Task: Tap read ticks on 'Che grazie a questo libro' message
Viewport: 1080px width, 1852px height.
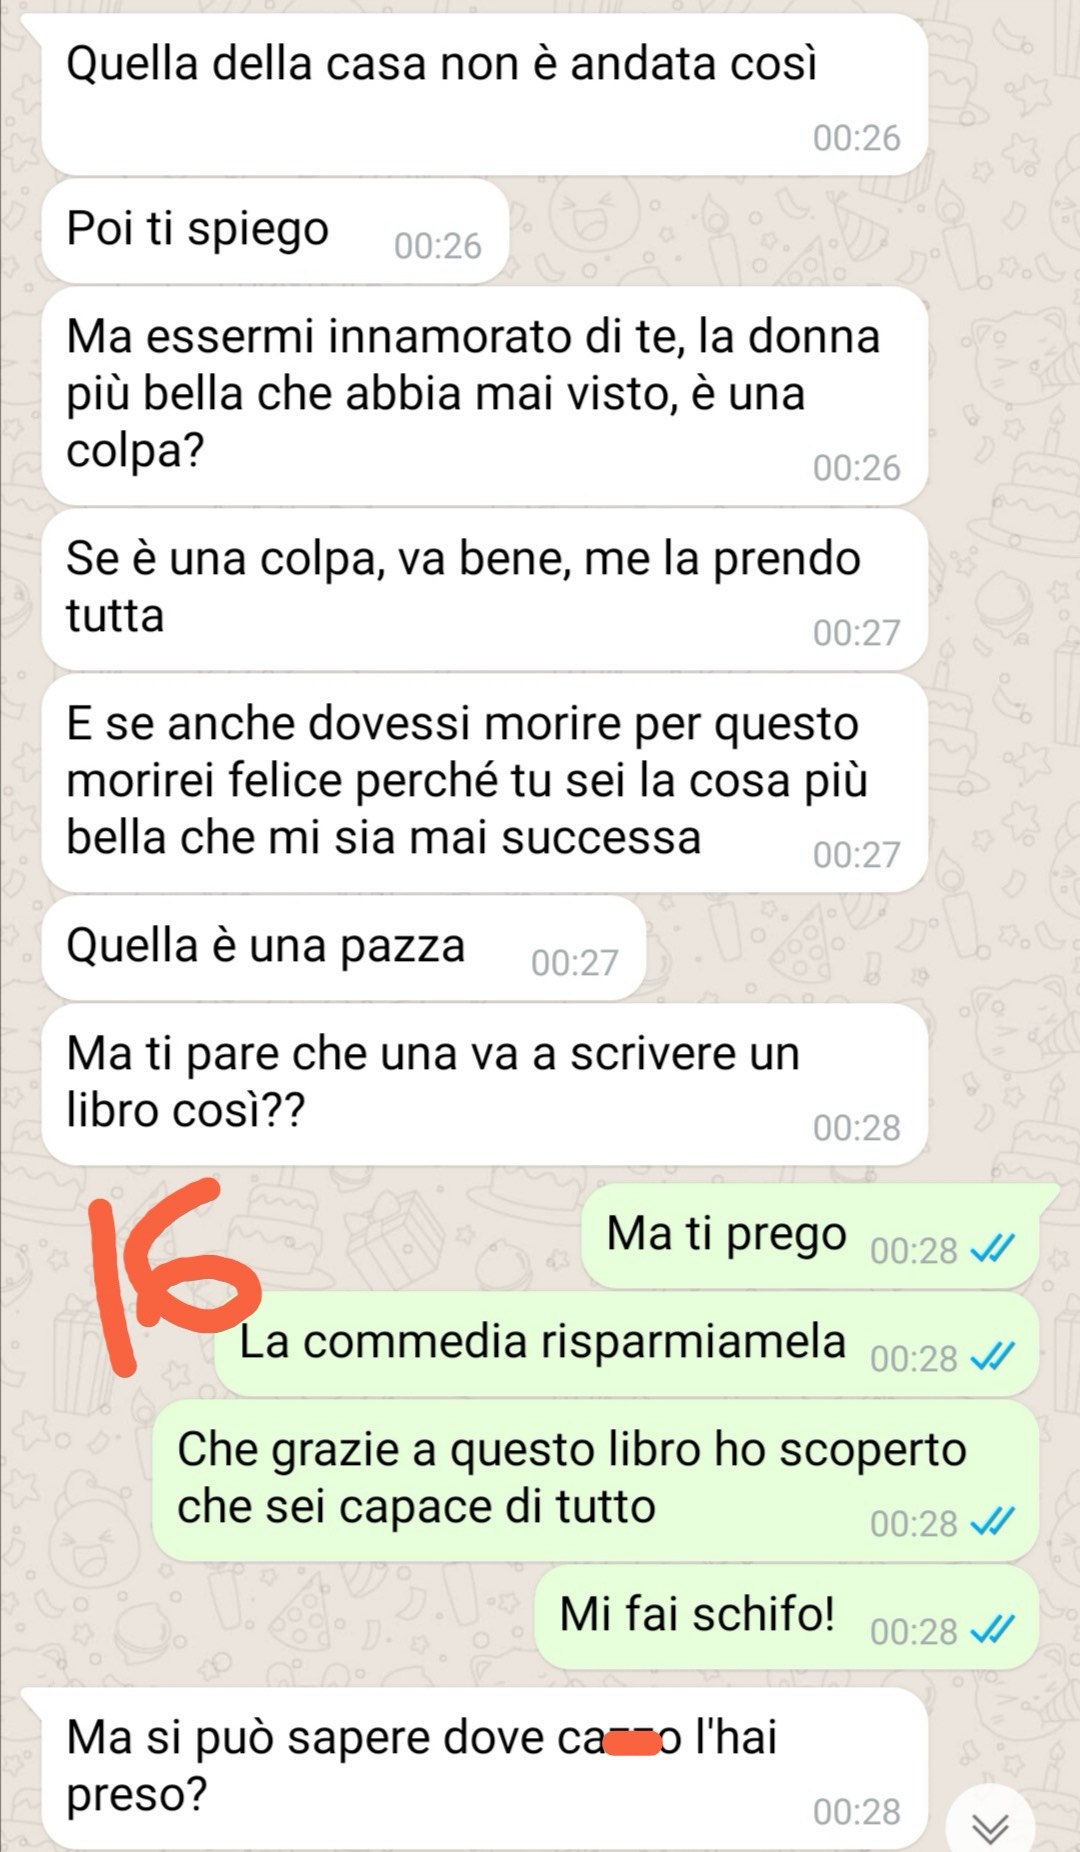Action: [x=993, y=1521]
